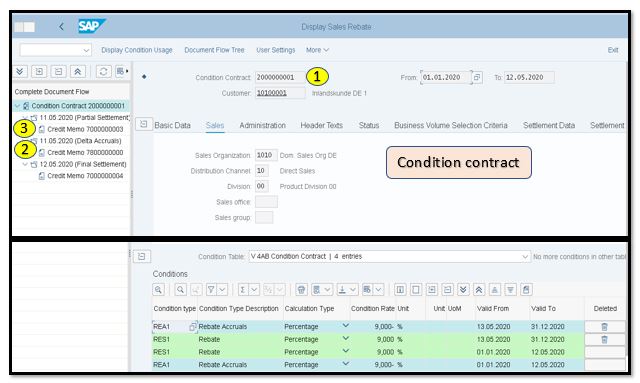Click the Exit button
The image size is (640, 383).
613,50
